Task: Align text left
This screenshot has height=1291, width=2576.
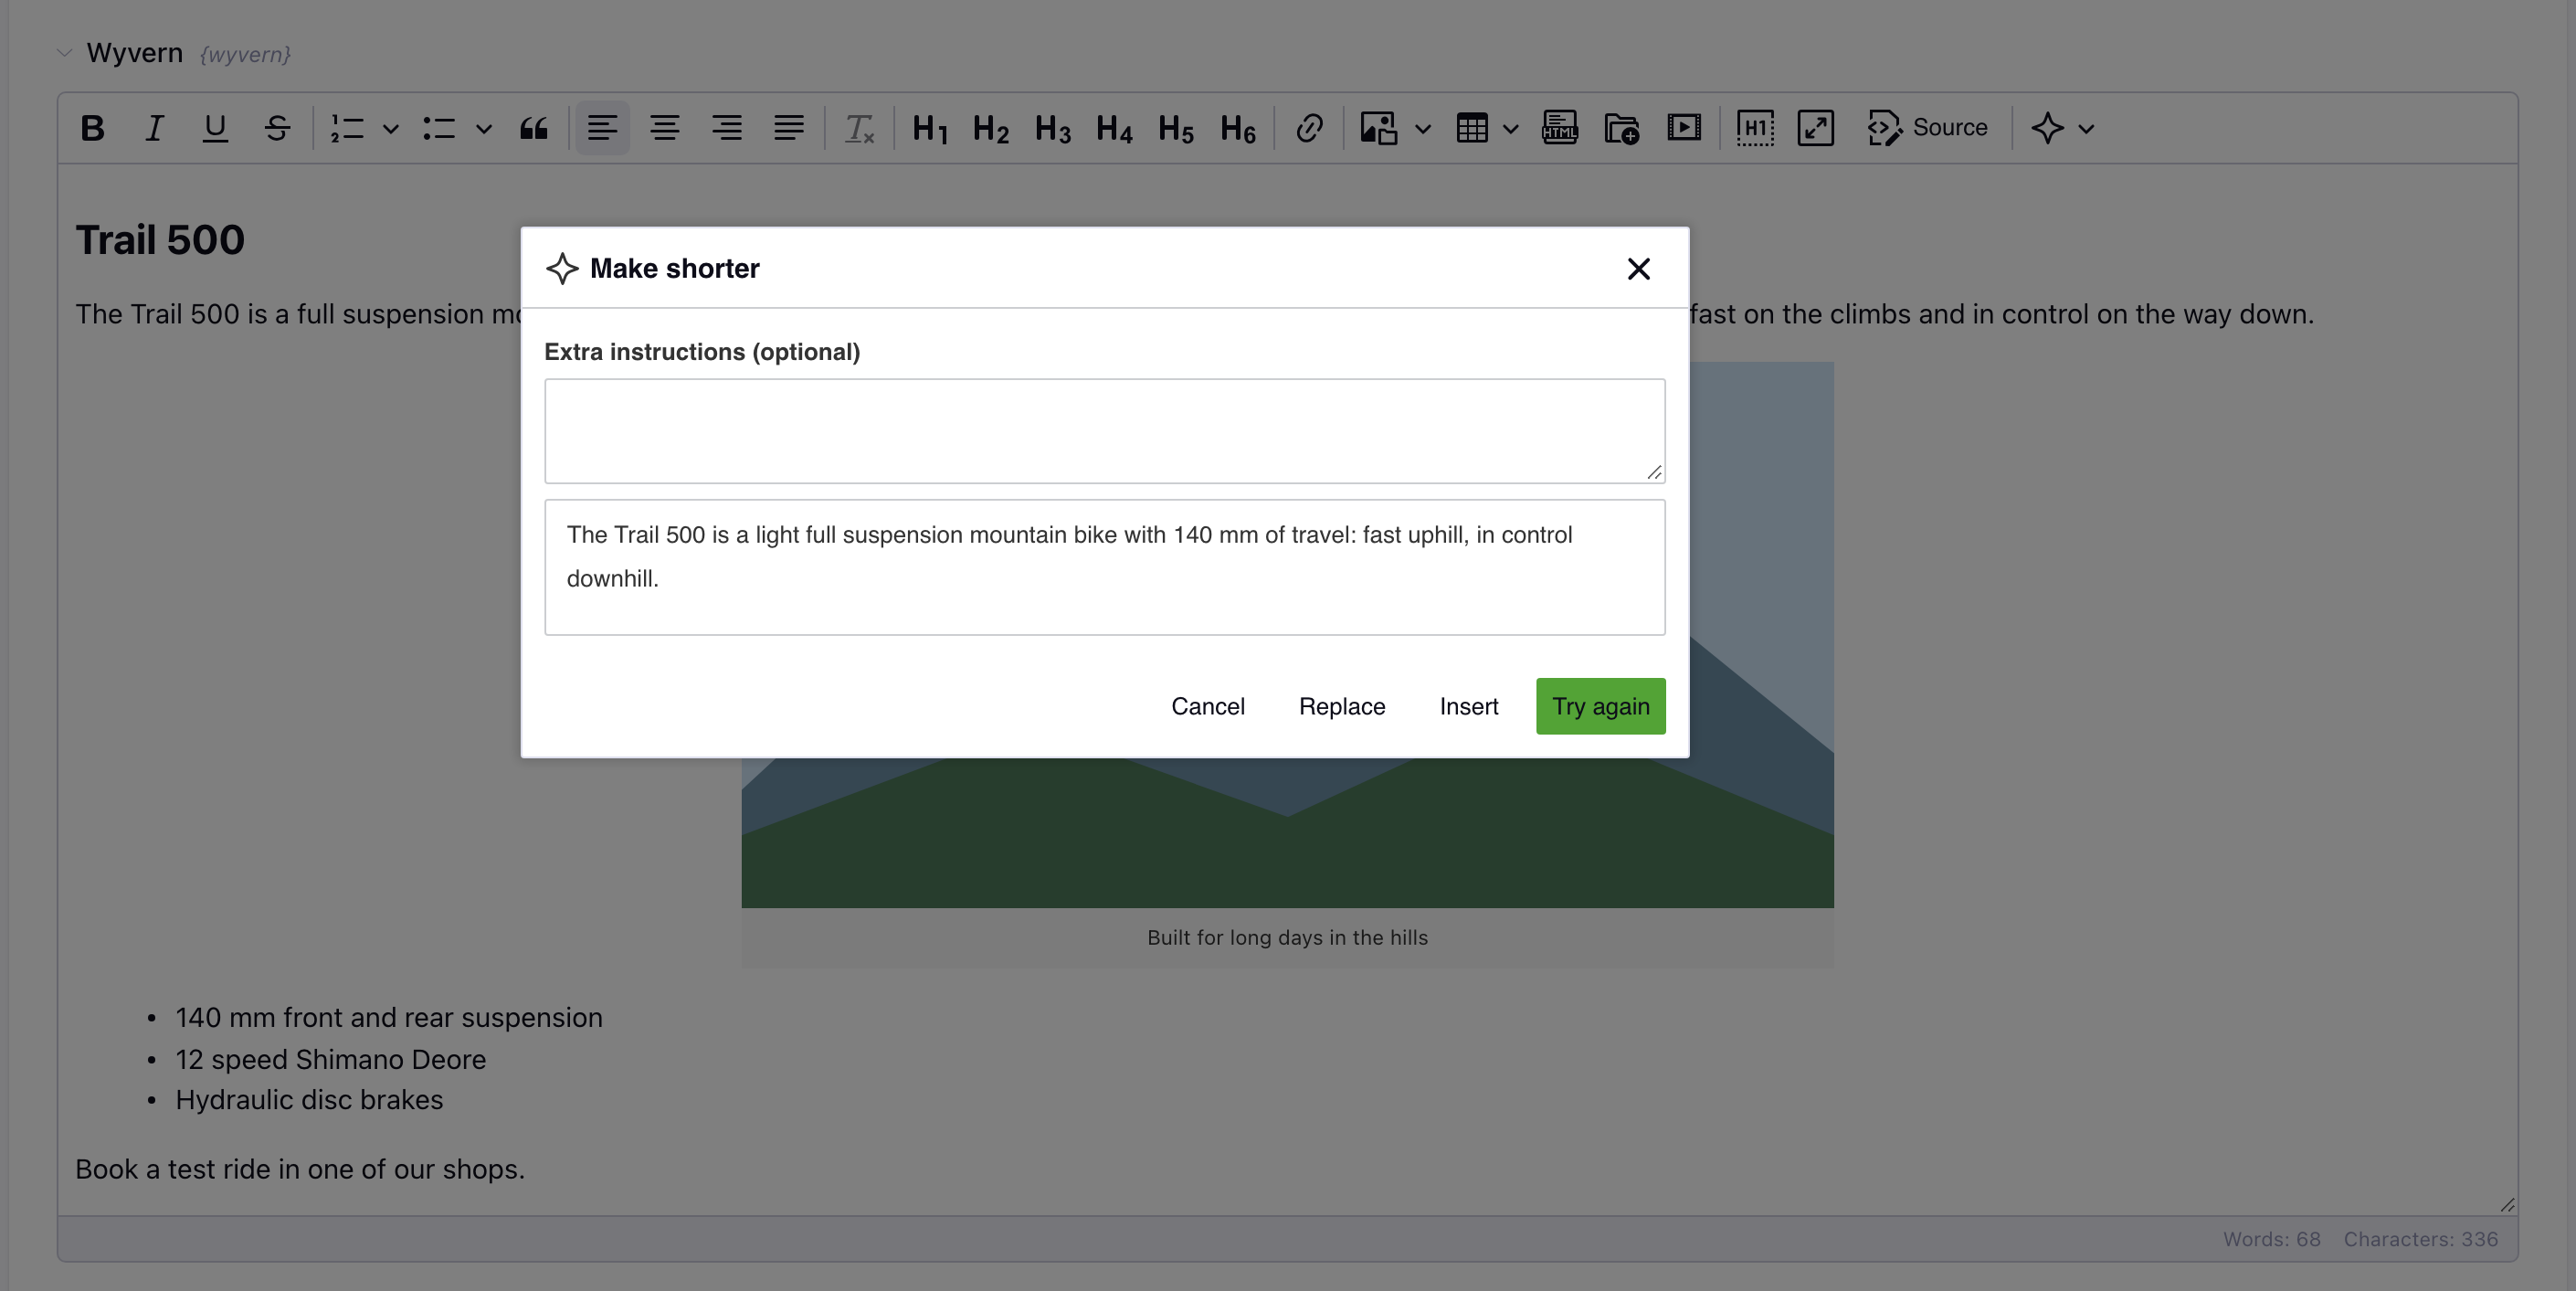Action: click(602, 128)
